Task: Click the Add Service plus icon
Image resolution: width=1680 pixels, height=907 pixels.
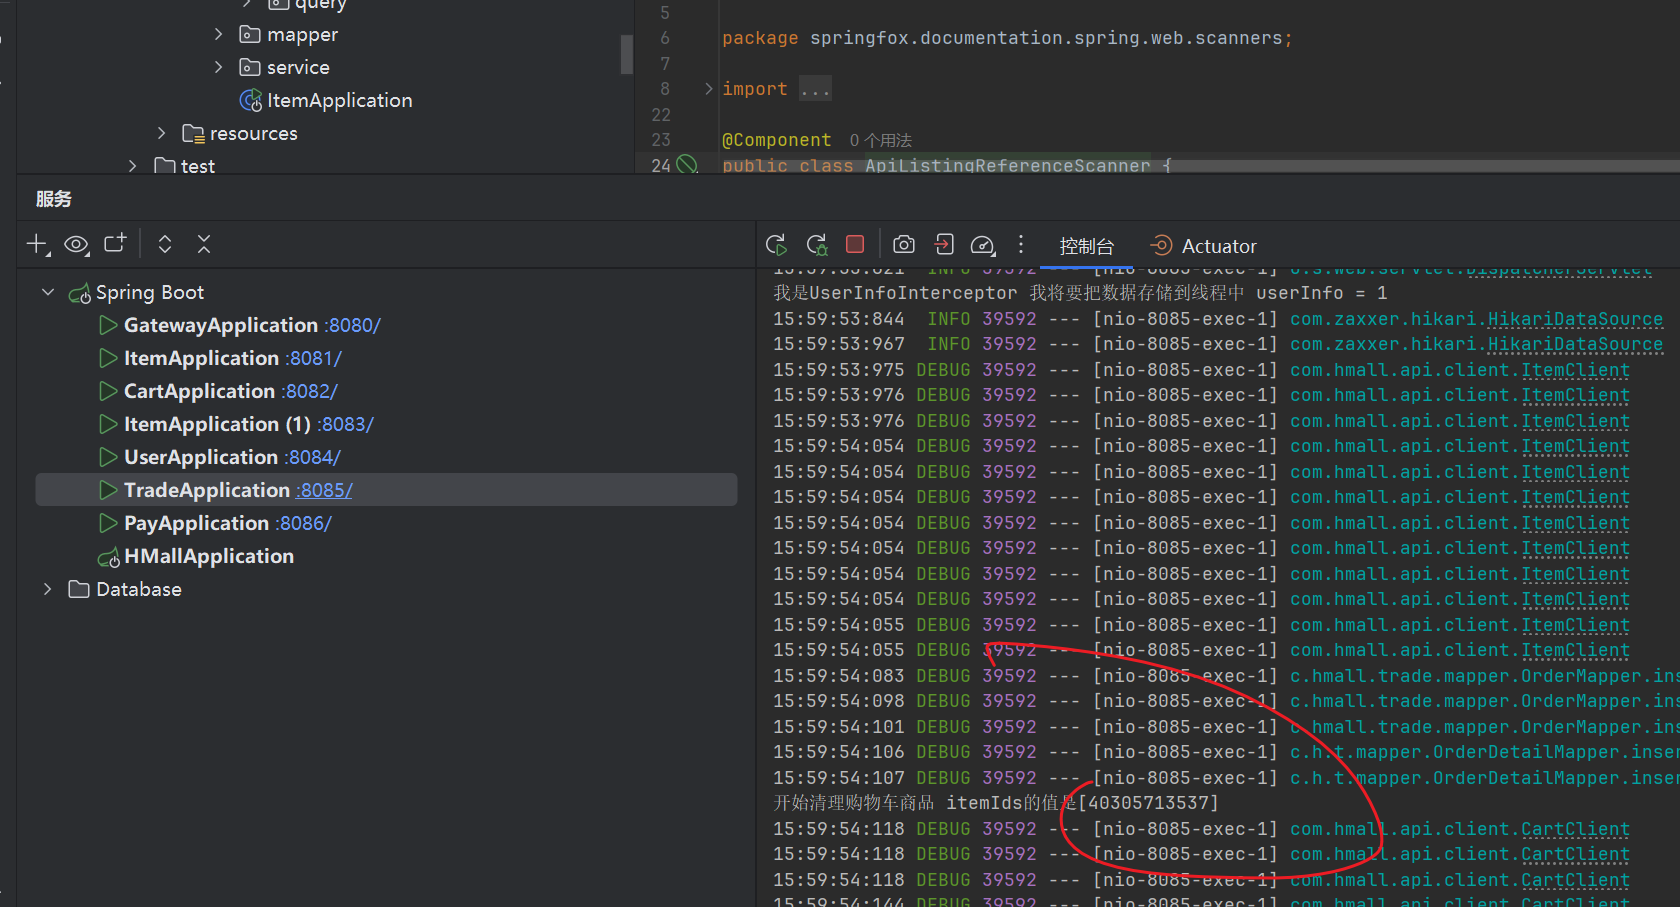Action: [38, 244]
